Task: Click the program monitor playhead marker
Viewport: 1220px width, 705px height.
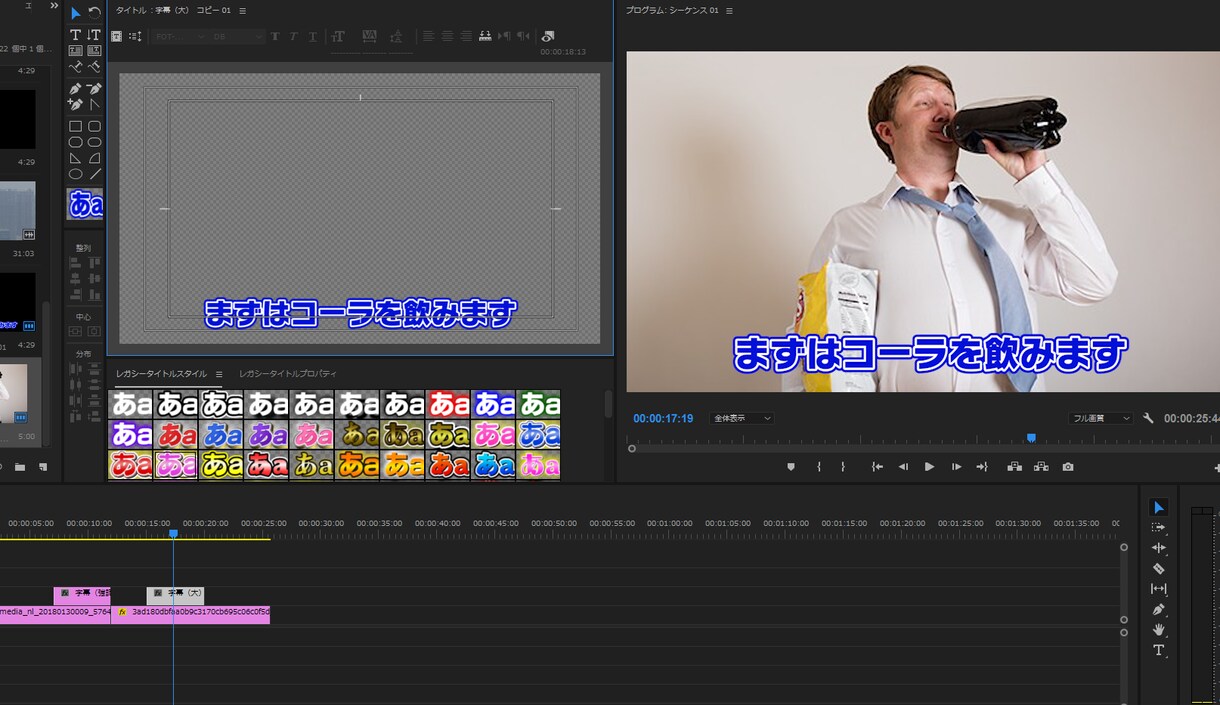Action: [1031, 438]
